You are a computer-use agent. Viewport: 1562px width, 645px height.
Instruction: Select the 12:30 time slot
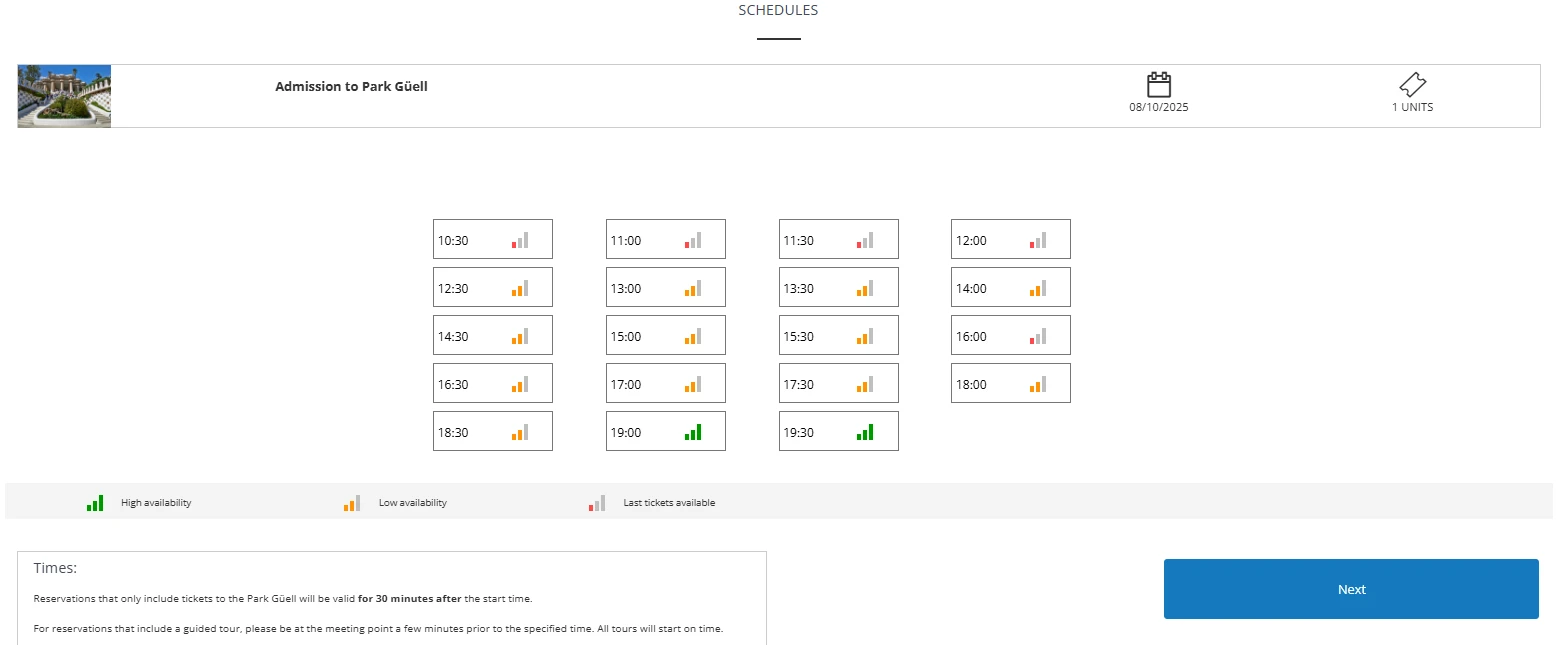[492, 288]
